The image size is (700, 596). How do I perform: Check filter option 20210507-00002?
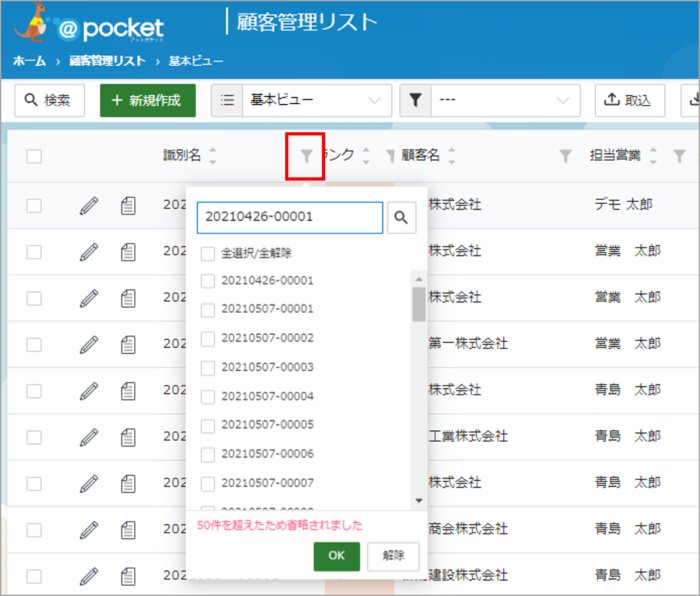(208, 339)
